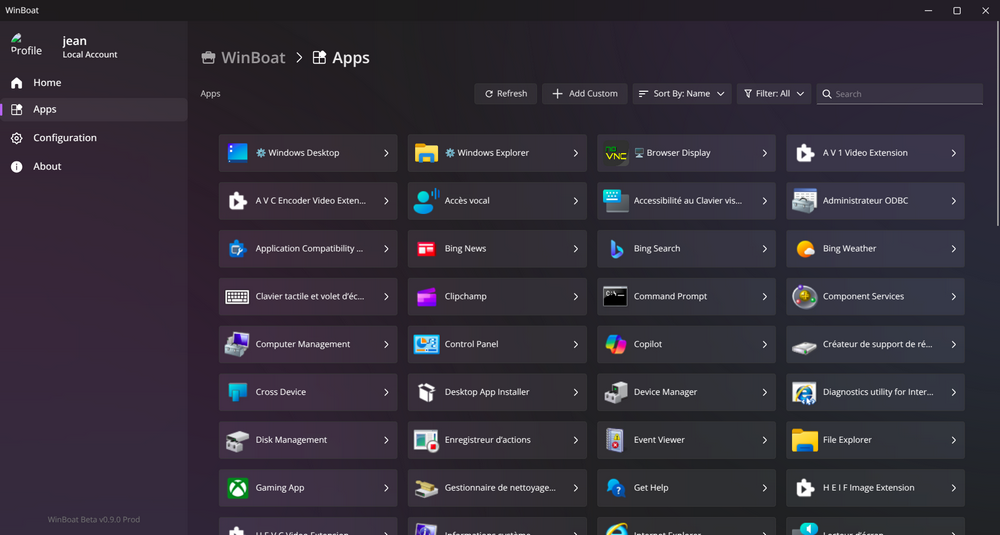Screen dimensions: 1000x535
Task: Click the noVNC Browser Display icon
Action: [615, 153]
